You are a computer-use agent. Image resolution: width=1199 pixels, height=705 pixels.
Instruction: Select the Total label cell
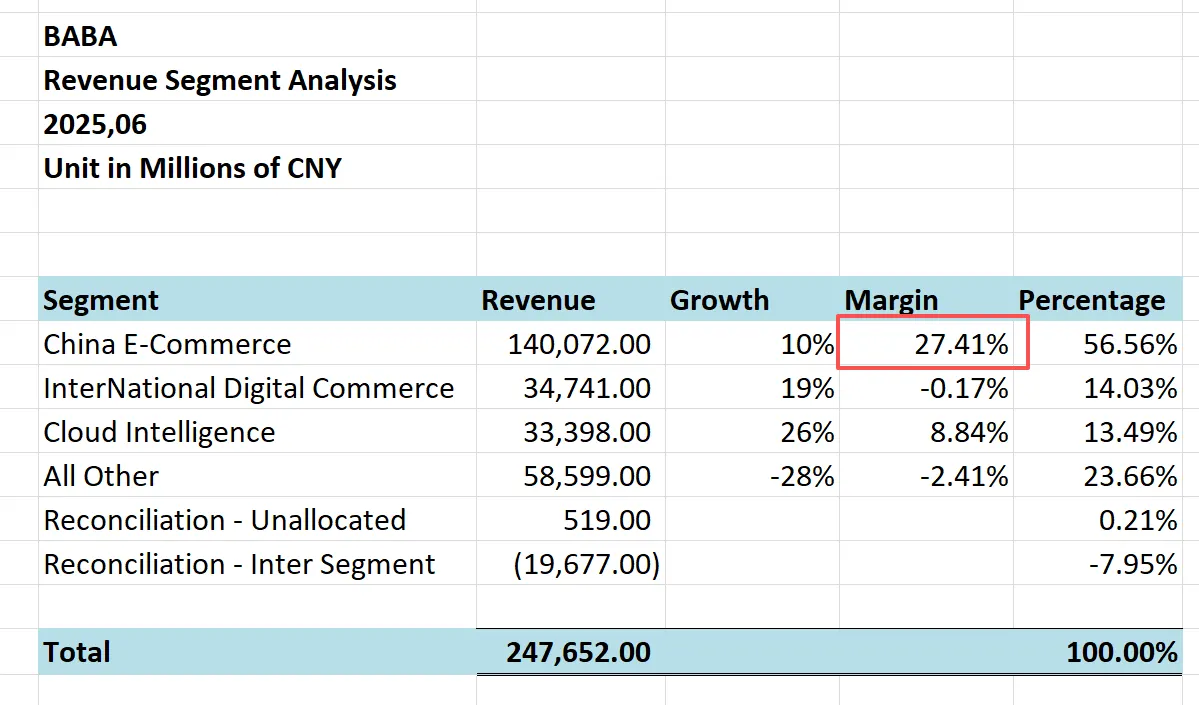pos(77,652)
